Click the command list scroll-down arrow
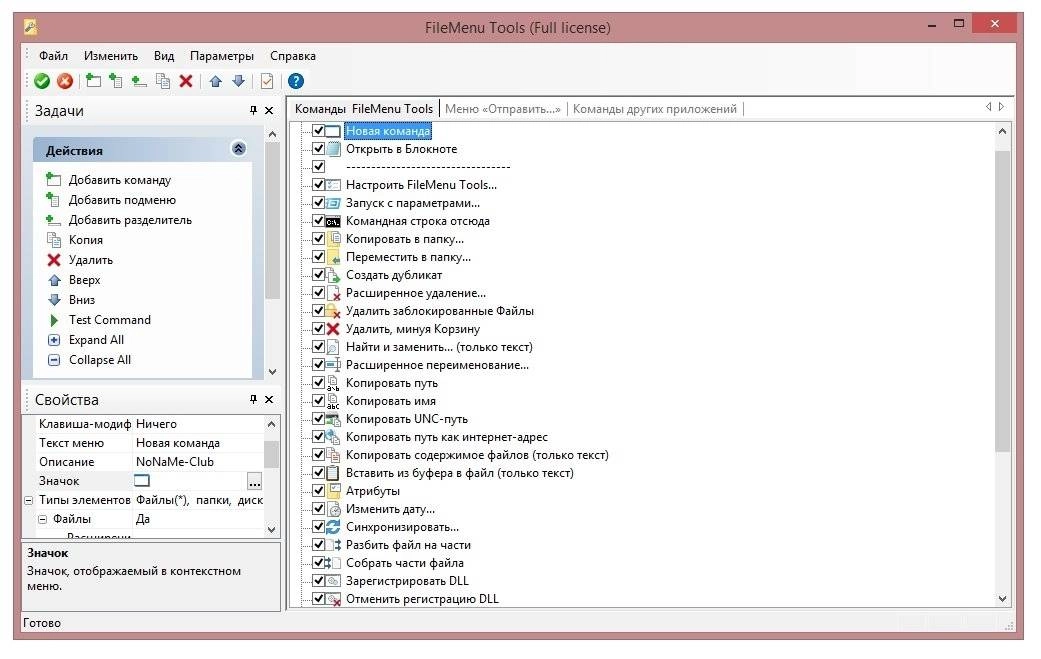 (x=1002, y=599)
